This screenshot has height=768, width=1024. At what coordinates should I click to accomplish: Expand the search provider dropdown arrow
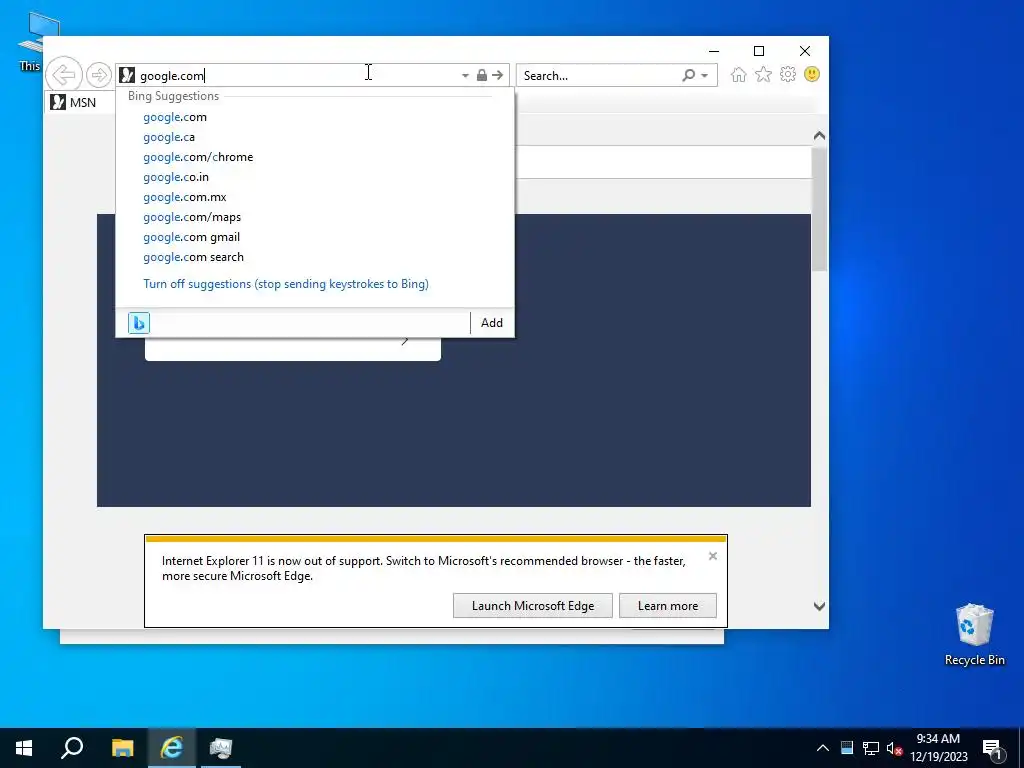click(x=705, y=76)
